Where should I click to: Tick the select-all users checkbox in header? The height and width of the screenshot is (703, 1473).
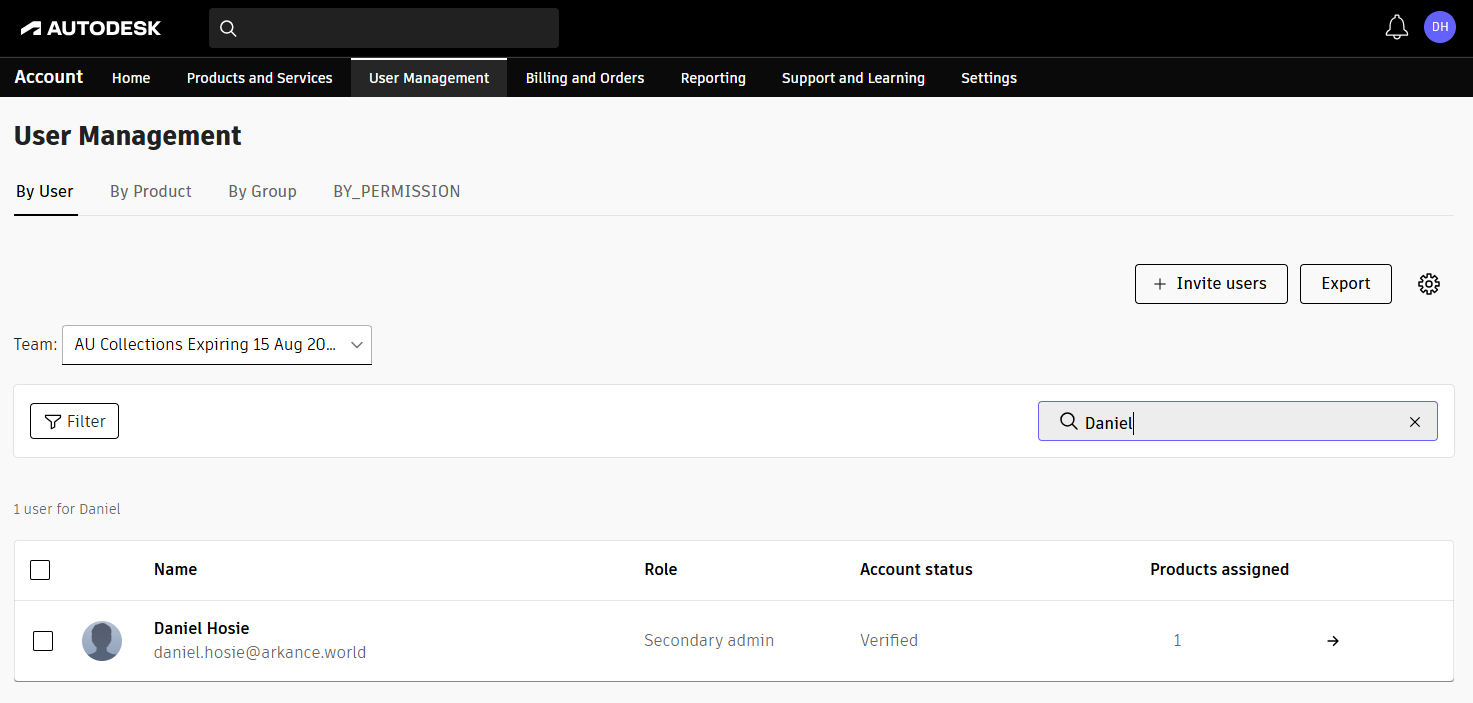pos(40,570)
